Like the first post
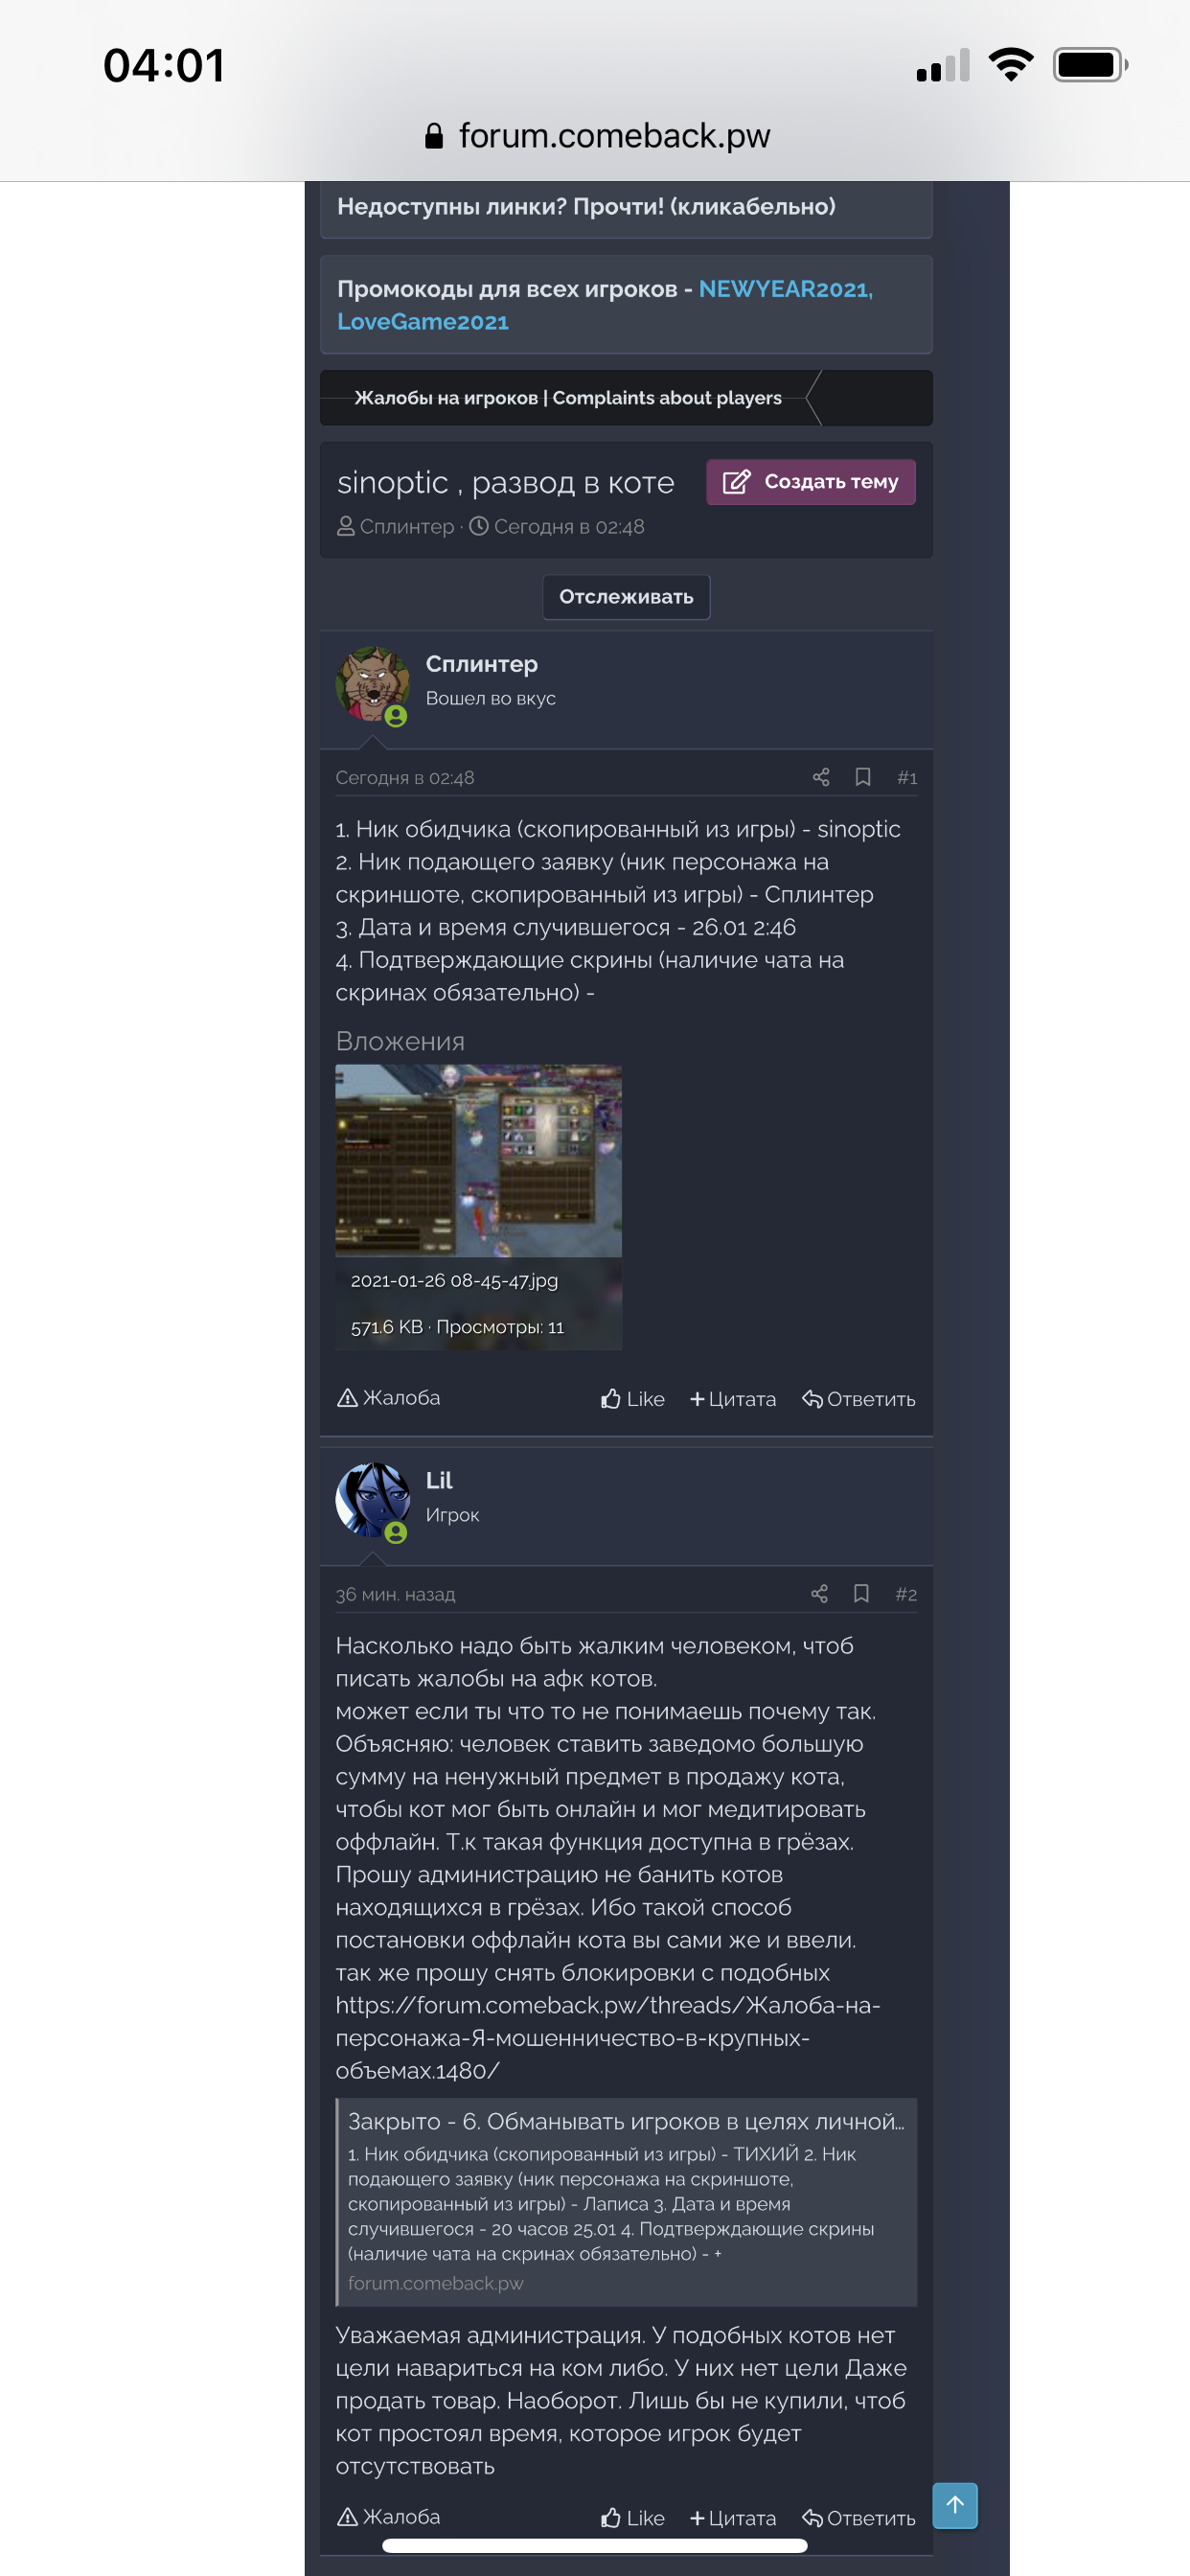Screen dimensions: 1190x2576 633,1399
